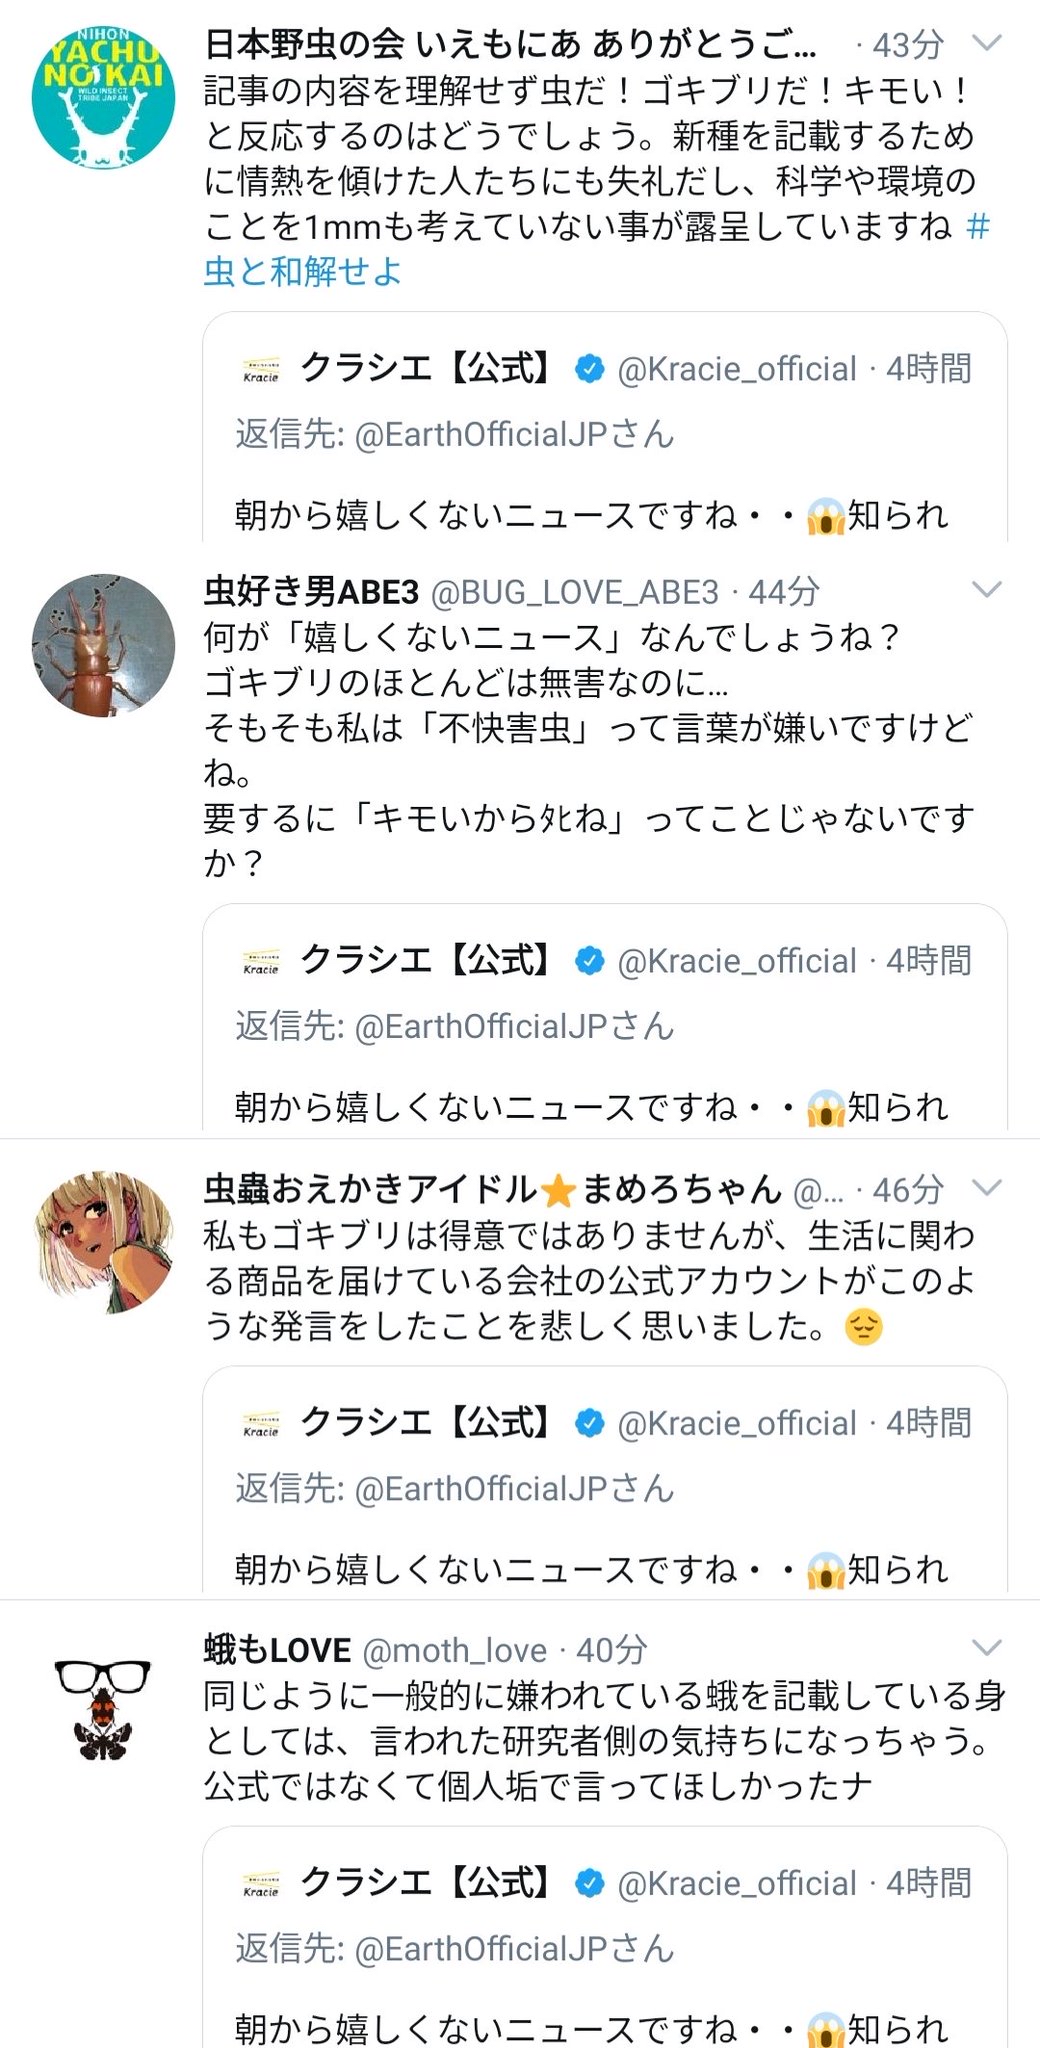Open the stag beetle avatar of 虫好き男ABE3
The height and width of the screenshot is (2048, 1040).
104,645
